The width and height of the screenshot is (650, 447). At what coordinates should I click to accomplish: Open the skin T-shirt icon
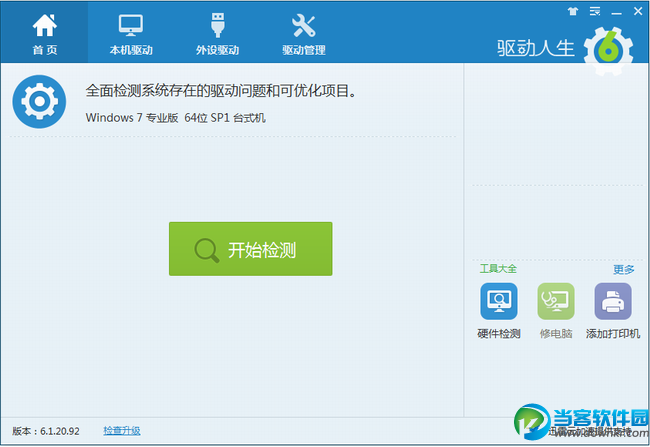coord(573,12)
